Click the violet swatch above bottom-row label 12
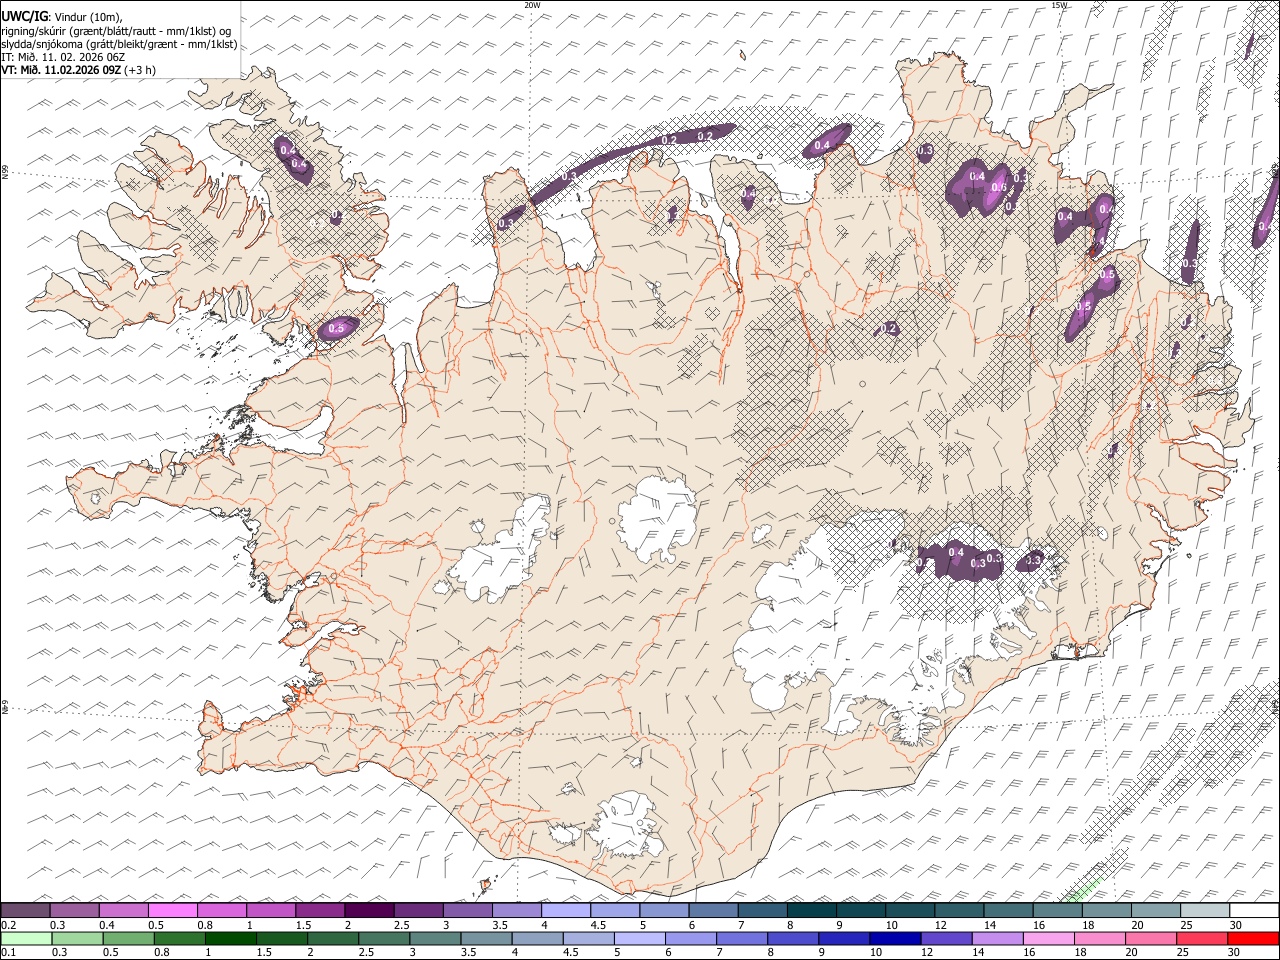The height and width of the screenshot is (960, 1280). (946, 938)
